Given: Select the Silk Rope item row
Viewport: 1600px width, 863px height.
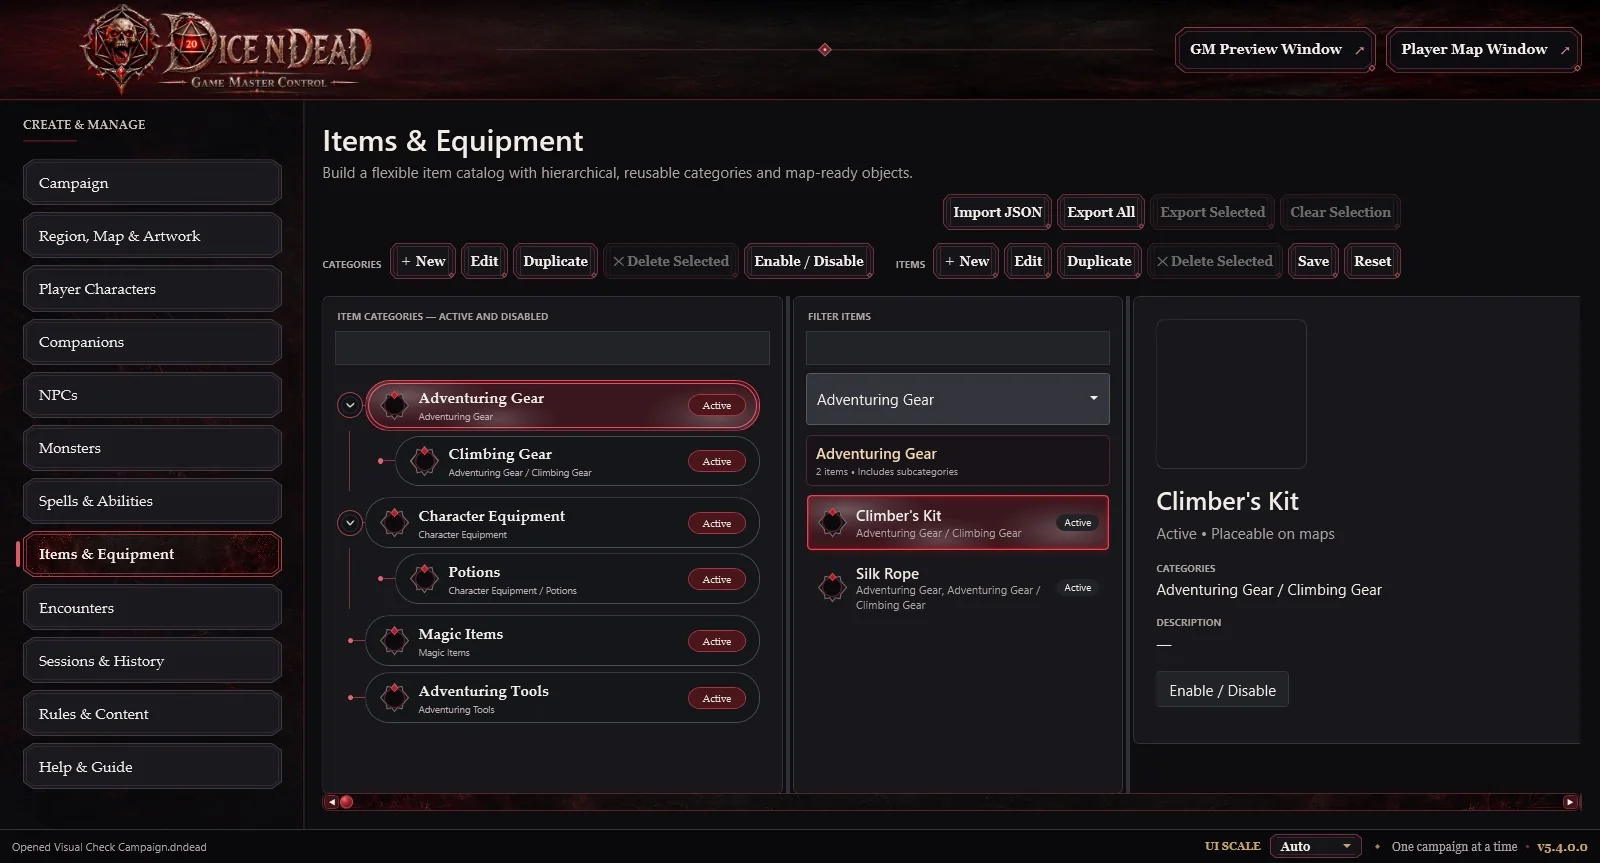Looking at the screenshot, I should pyautogui.click(x=958, y=588).
